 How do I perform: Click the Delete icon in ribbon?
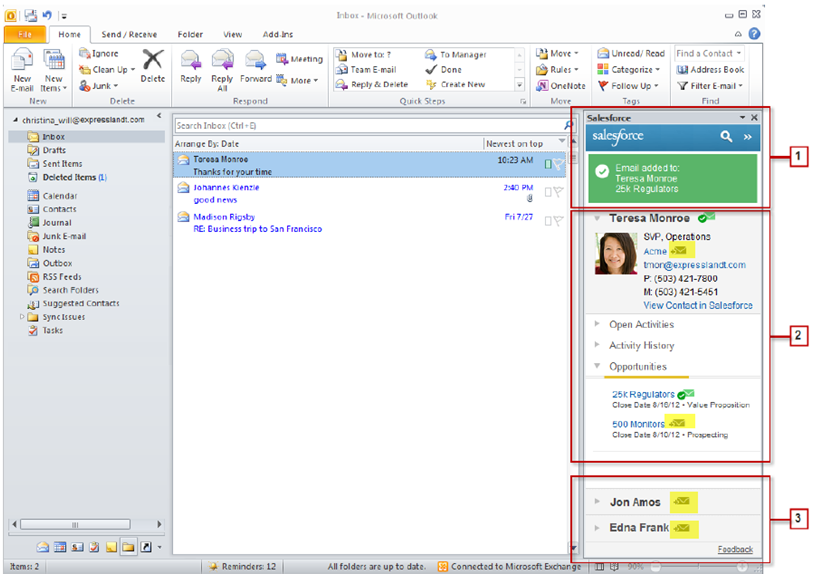click(152, 64)
